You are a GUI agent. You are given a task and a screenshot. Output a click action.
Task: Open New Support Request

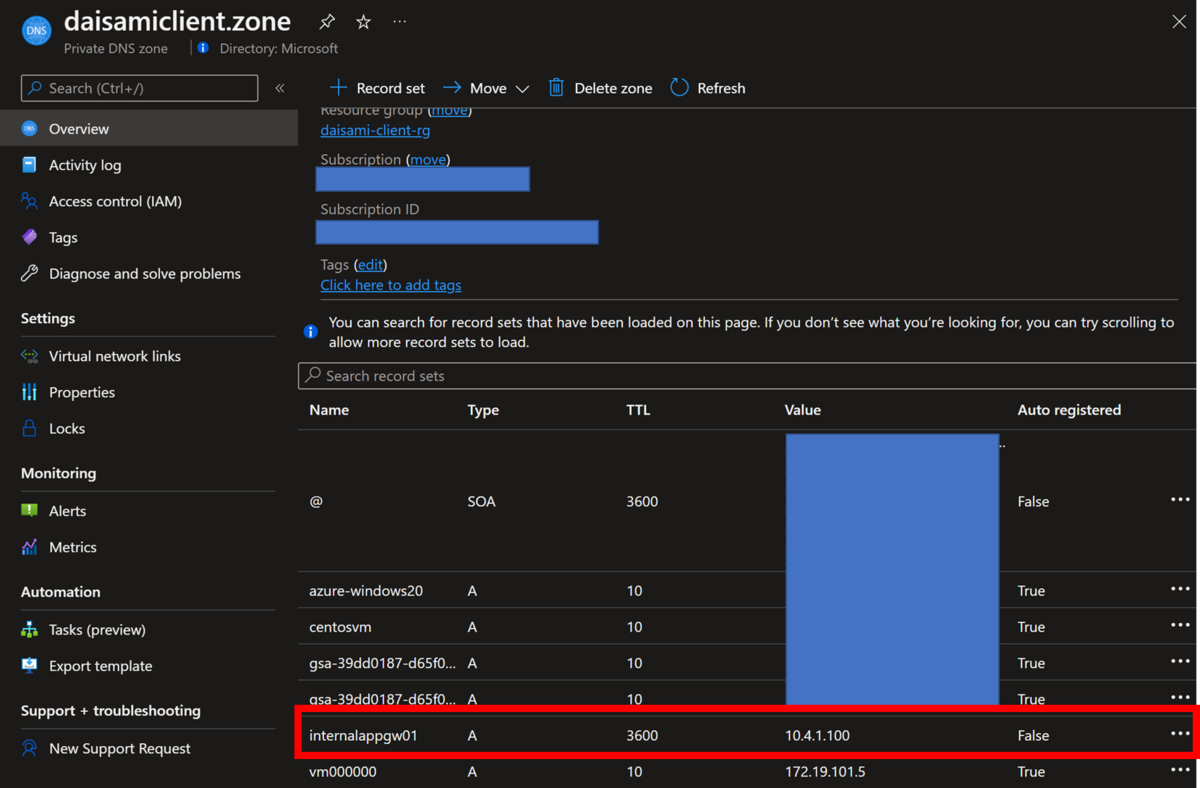[120, 748]
